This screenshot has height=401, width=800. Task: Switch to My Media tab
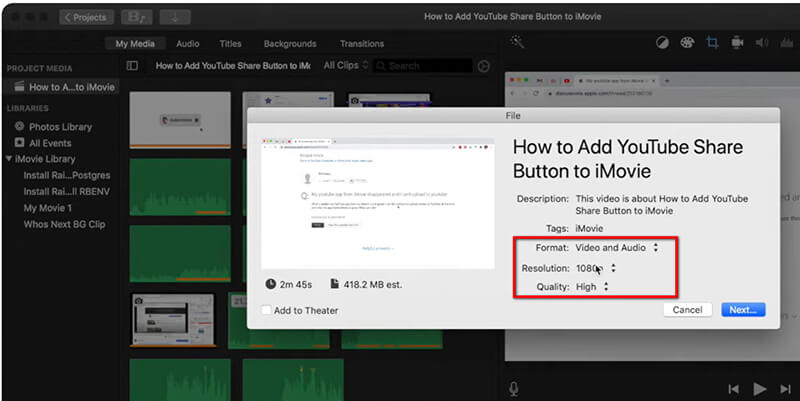pyautogui.click(x=135, y=44)
